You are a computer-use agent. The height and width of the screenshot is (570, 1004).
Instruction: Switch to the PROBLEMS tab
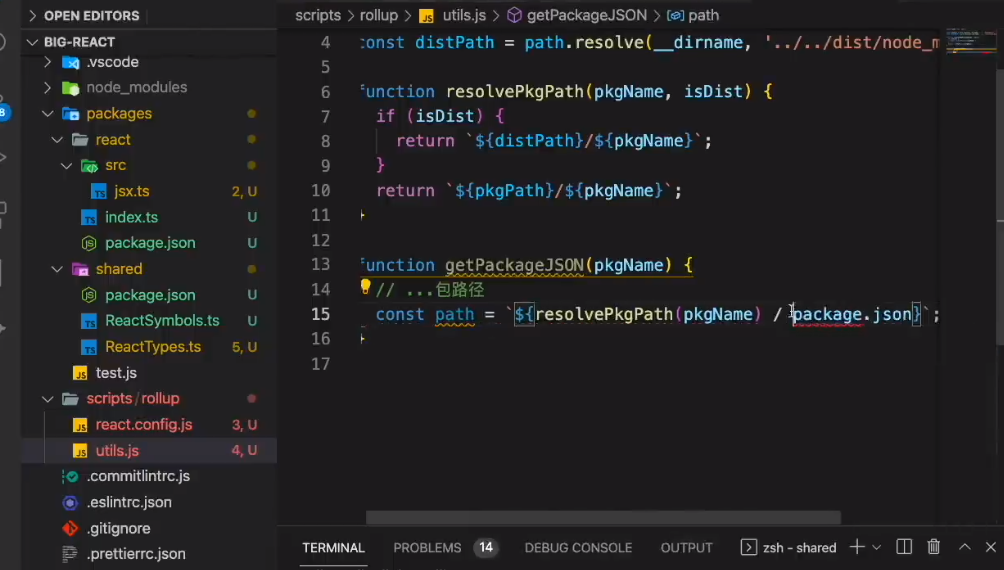pos(427,548)
